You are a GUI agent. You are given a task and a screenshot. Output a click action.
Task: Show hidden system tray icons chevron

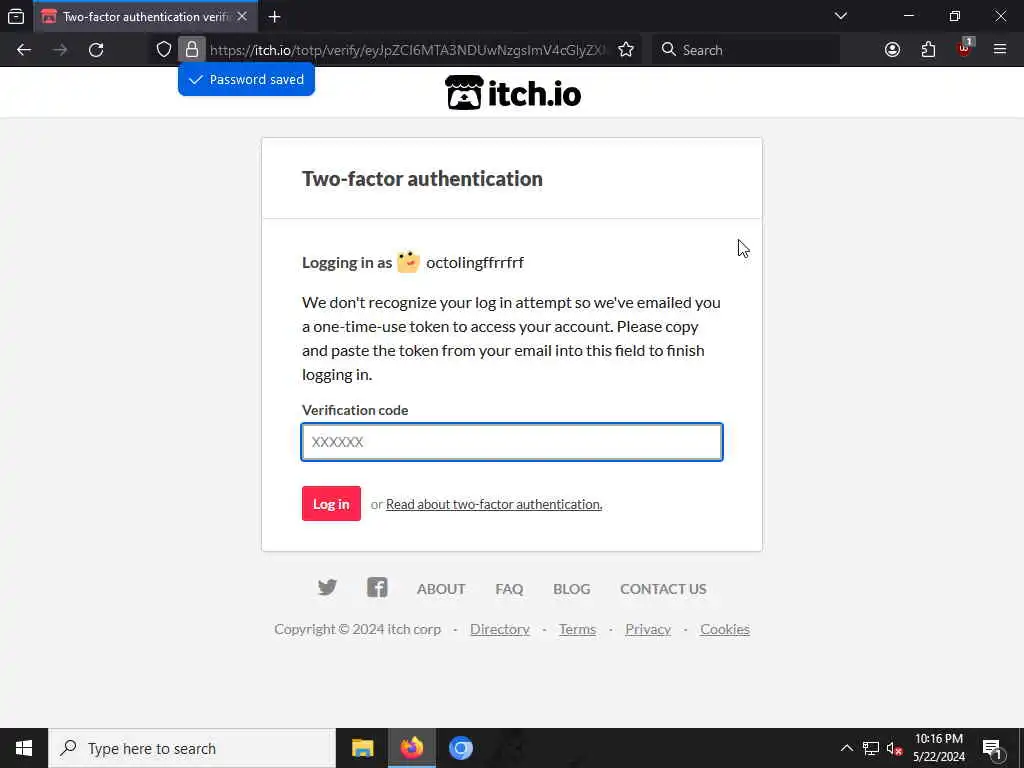click(846, 748)
